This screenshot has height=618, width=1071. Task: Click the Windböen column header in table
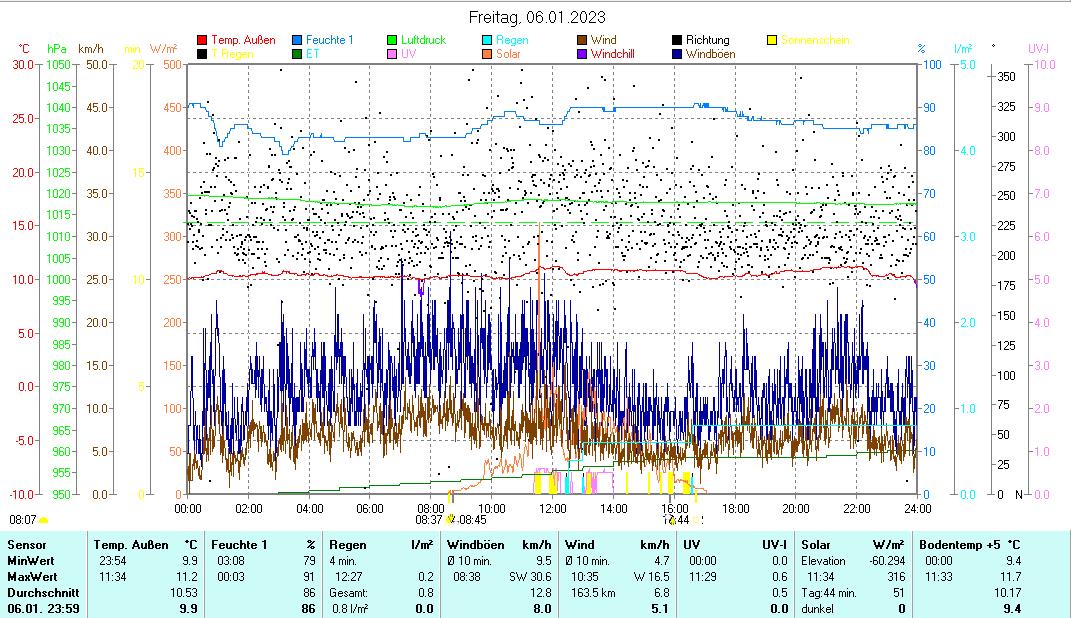475,545
